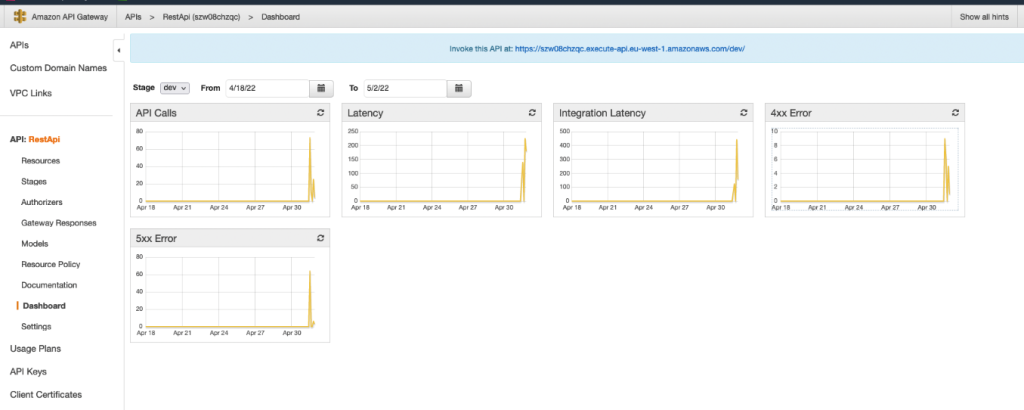Viewport: 1024px width, 410px height.
Task: Open RestApi (szw08chzqc) breadcrumb
Action: (x=201, y=17)
